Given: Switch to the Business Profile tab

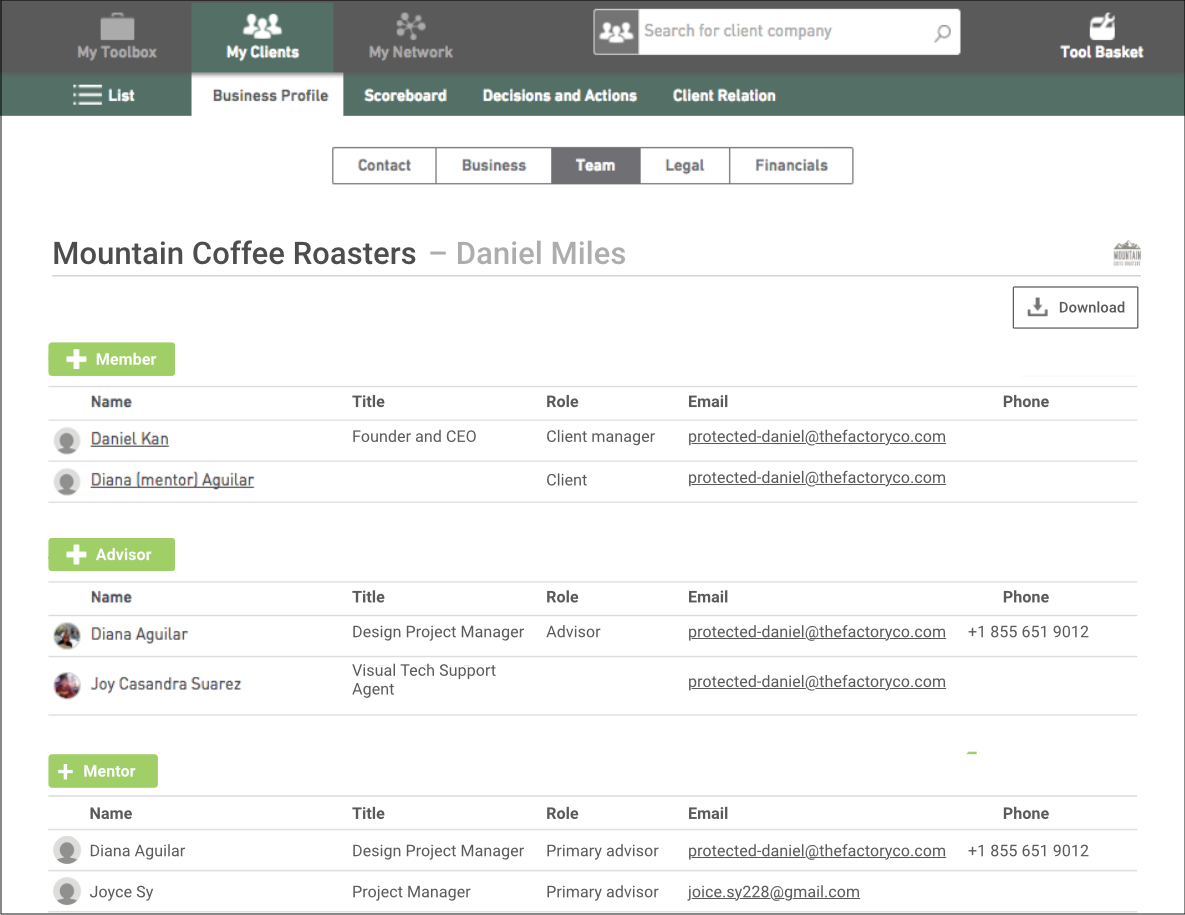Looking at the screenshot, I should (x=270, y=95).
